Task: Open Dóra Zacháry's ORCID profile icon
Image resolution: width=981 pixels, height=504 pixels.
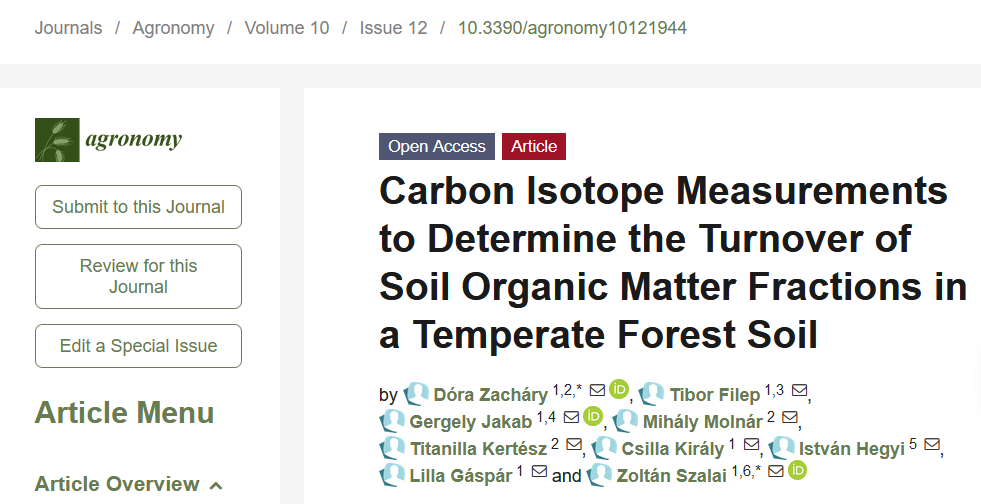Action: click(x=618, y=389)
